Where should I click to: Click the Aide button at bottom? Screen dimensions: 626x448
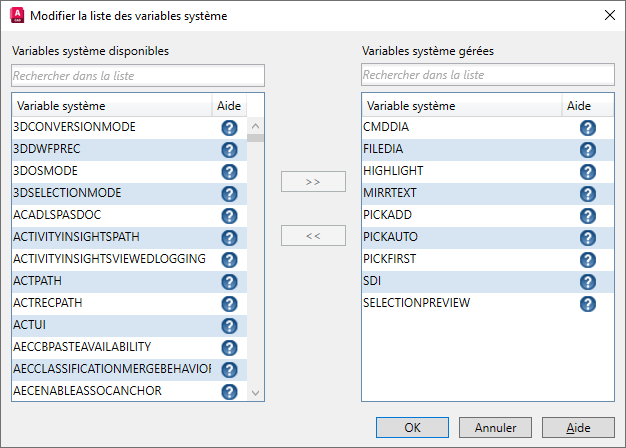click(x=578, y=427)
